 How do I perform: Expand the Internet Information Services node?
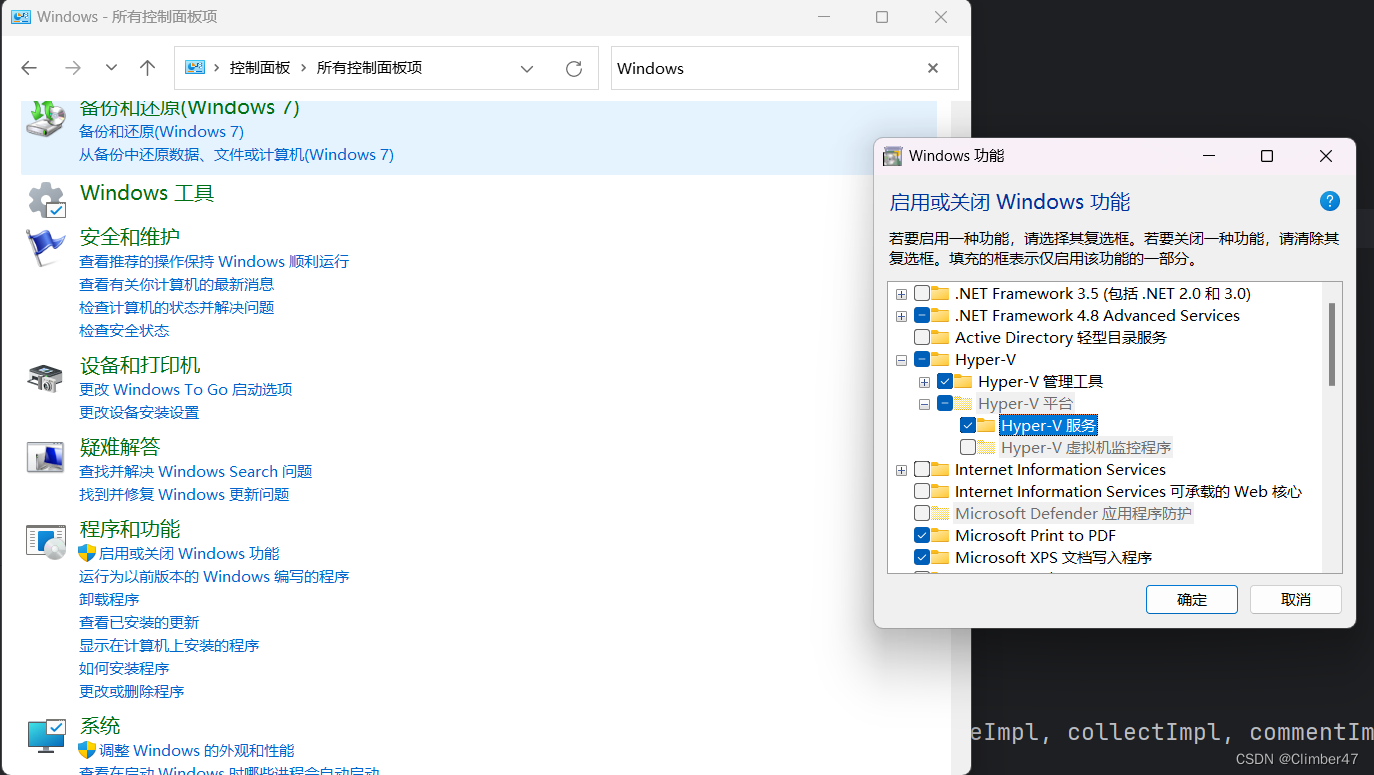pyautogui.click(x=902, y=470)
